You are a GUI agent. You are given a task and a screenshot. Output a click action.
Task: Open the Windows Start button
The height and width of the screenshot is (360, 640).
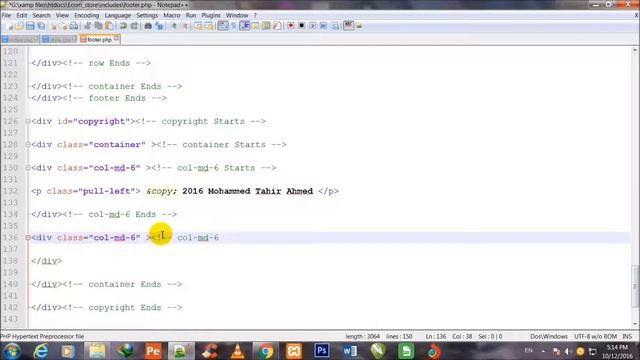tap(12, 351)
